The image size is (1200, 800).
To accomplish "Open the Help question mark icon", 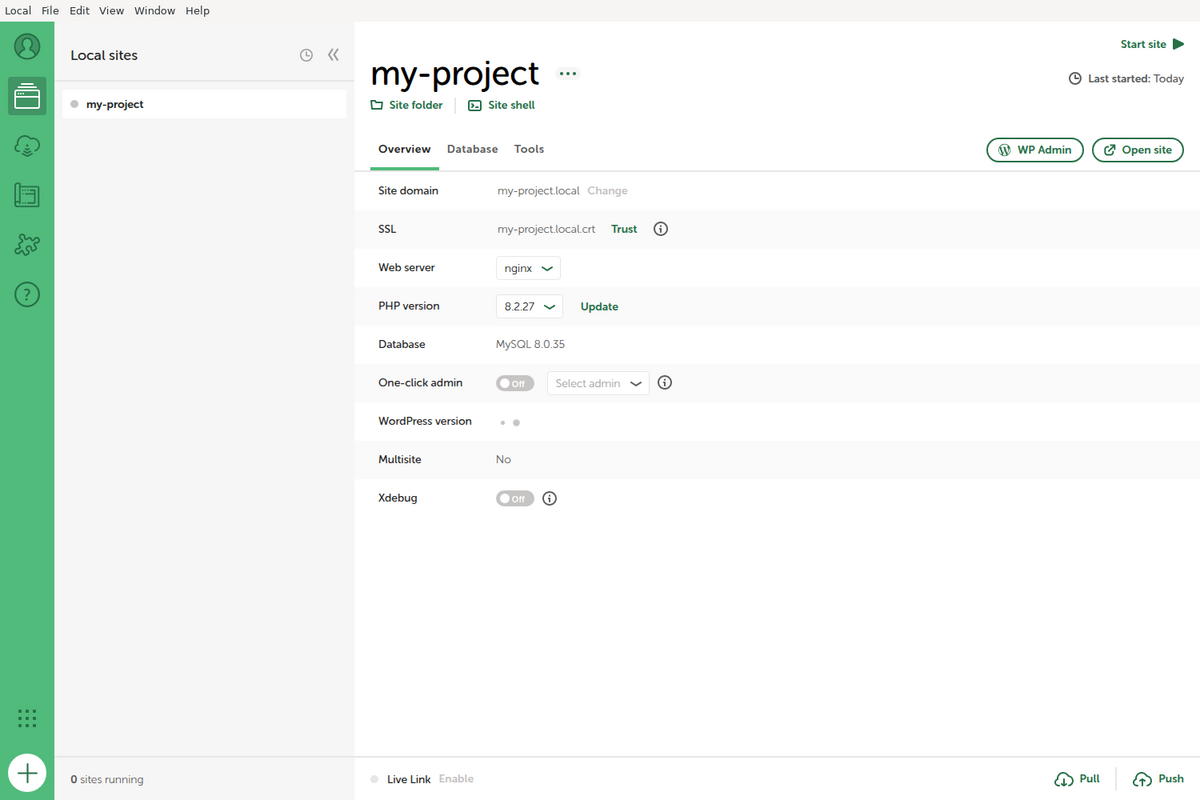I will [27, 294].
